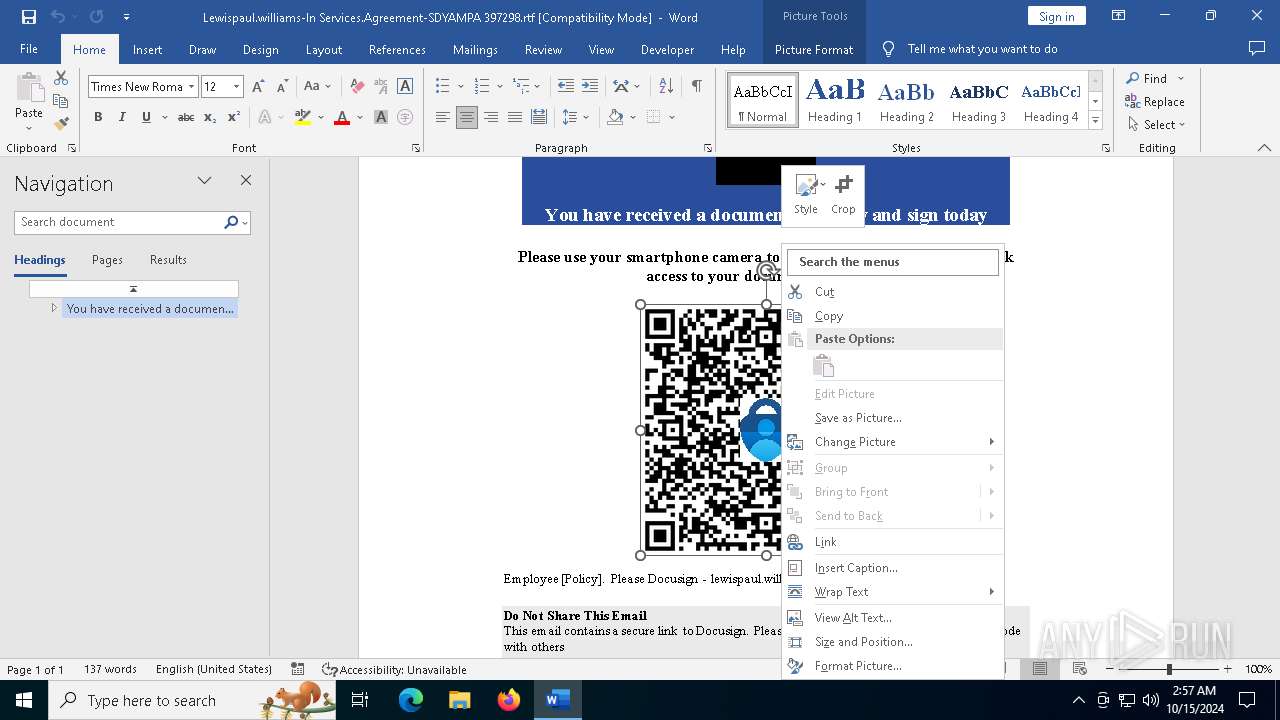1280x720 pixels.
Task: Click the Sign in button
Action: [x=1056, y=16]
